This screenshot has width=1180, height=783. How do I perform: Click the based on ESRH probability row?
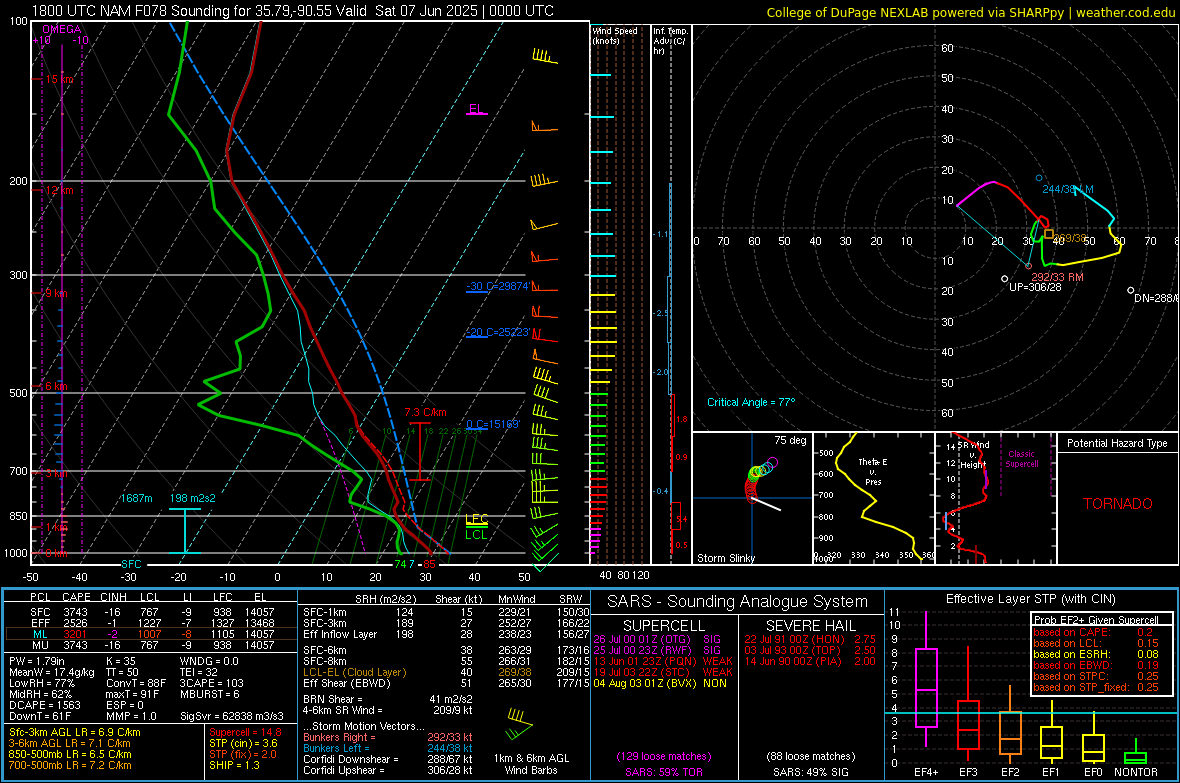coord(1096,654)
